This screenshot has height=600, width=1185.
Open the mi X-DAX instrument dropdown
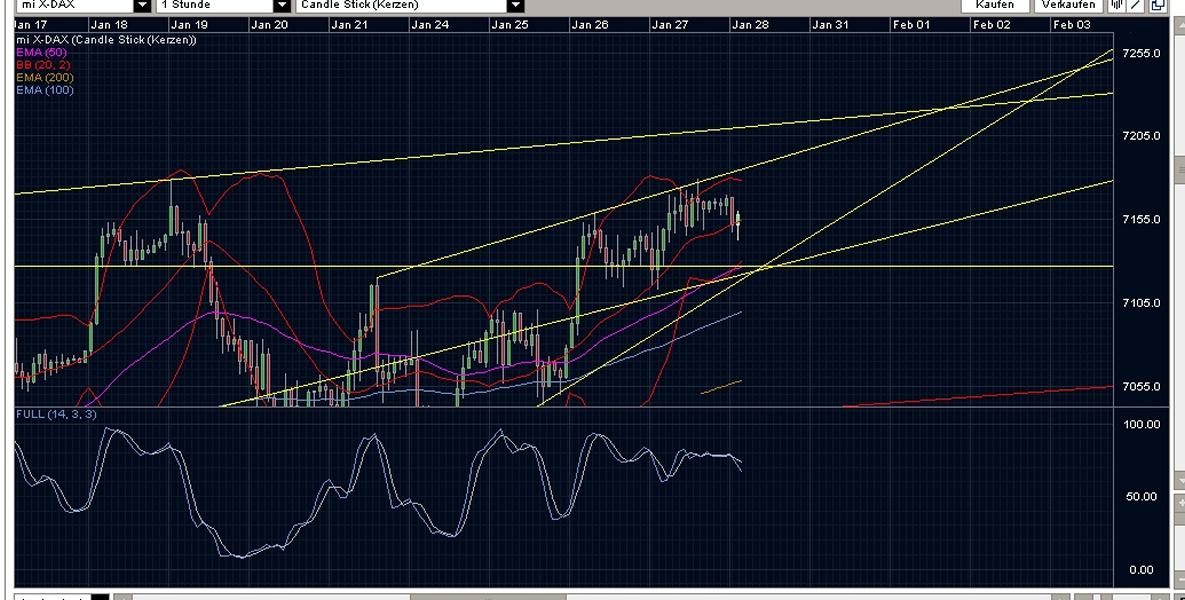click(x=141, y=6)
